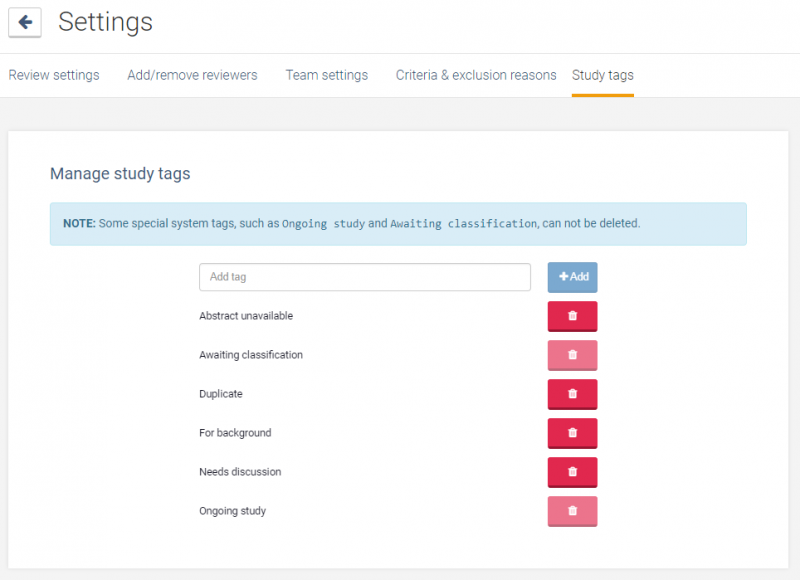800x580 pixels.
Task: Click the back arrow next to Settings
Action: [24, 22]
